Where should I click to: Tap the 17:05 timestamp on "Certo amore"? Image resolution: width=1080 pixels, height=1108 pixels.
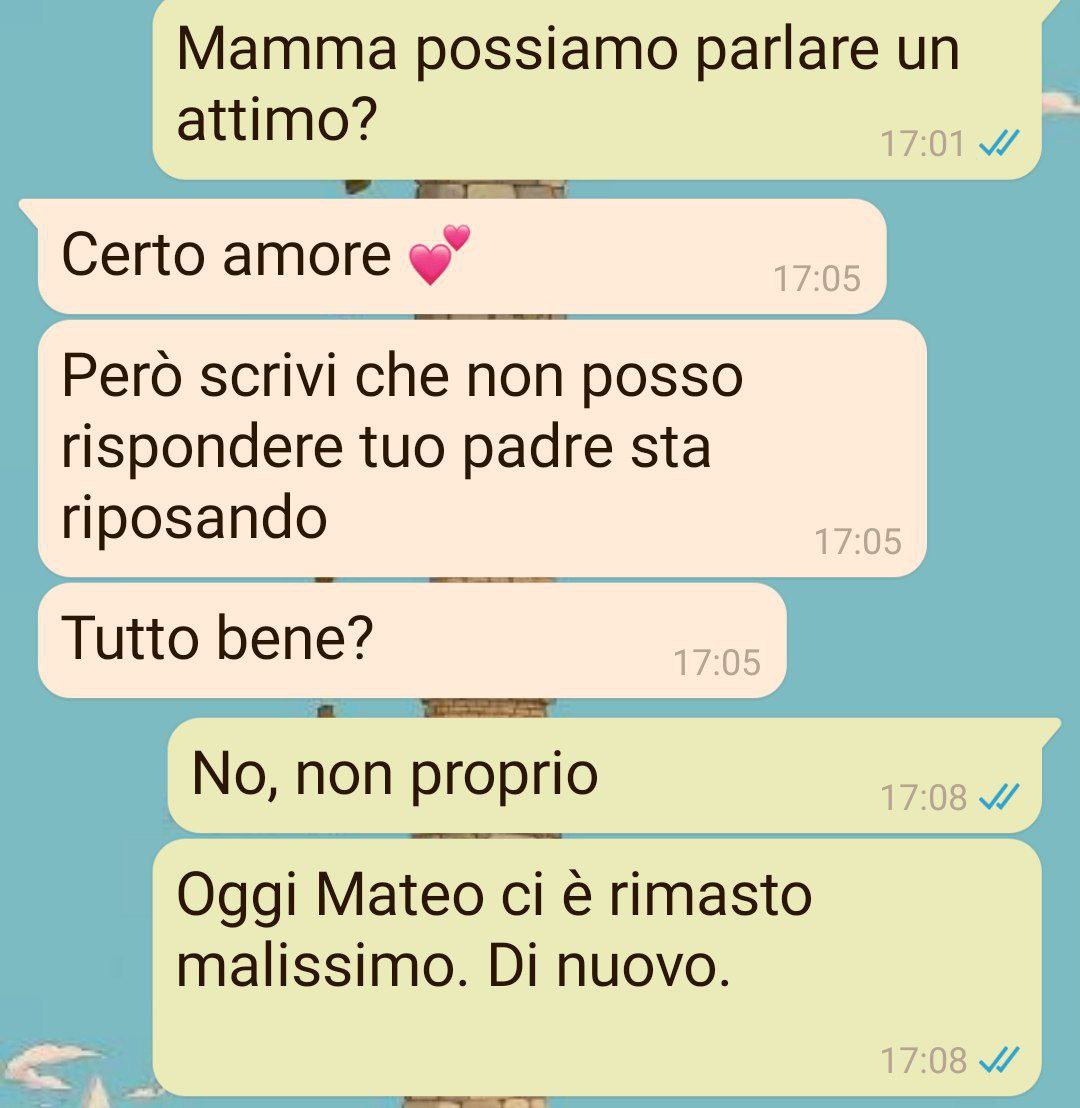tap(817, 278)
